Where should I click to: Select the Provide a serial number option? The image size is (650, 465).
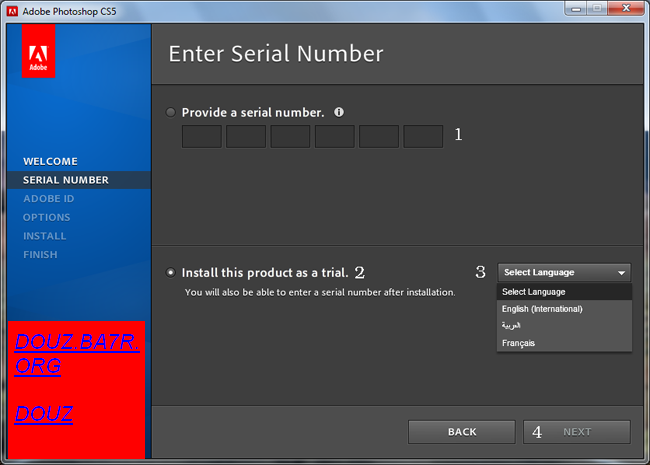[x=171, y=112]
